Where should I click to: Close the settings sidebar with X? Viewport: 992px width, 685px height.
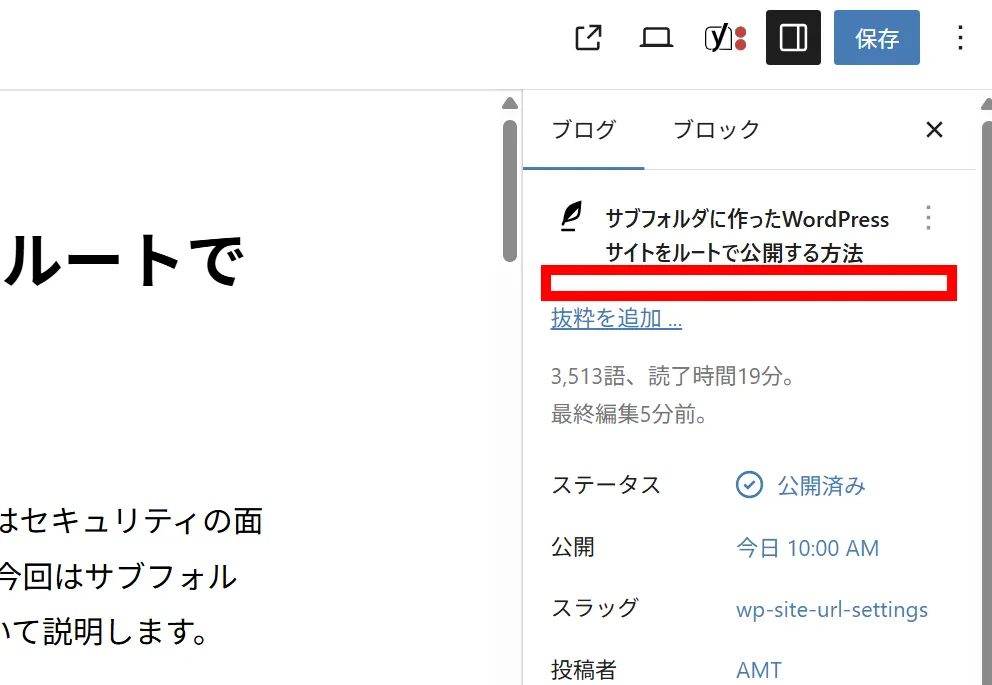pyautogui.click(x=934, y=130)
